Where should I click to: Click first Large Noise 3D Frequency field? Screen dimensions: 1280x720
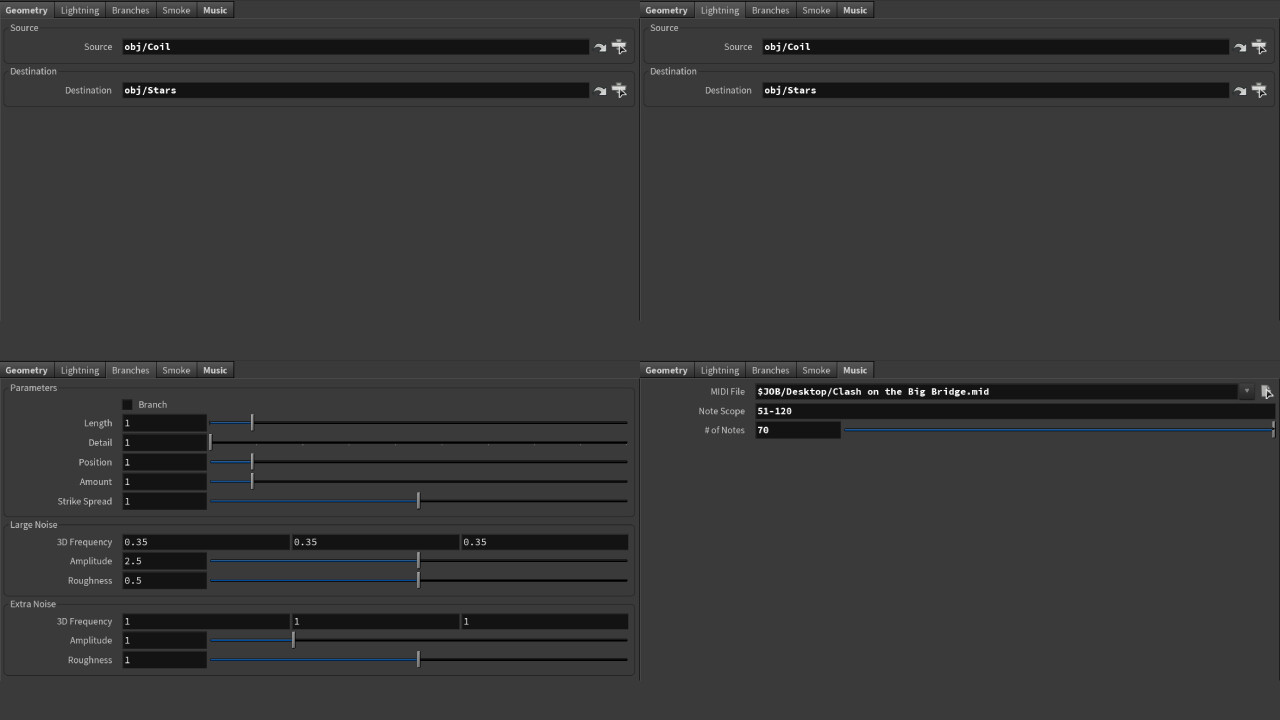206,542
